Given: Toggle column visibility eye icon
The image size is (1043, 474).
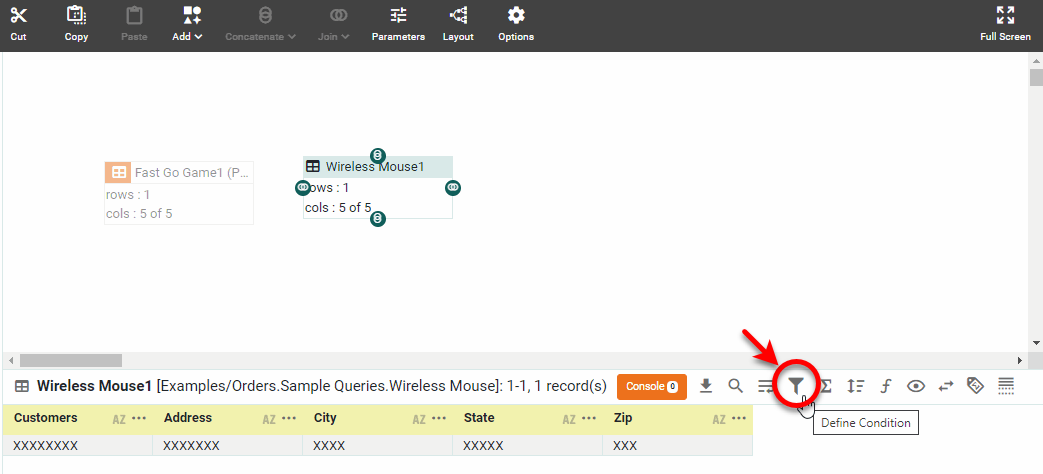Looking at the screenshot, I should pyautogui.click(x=915, y=386).
